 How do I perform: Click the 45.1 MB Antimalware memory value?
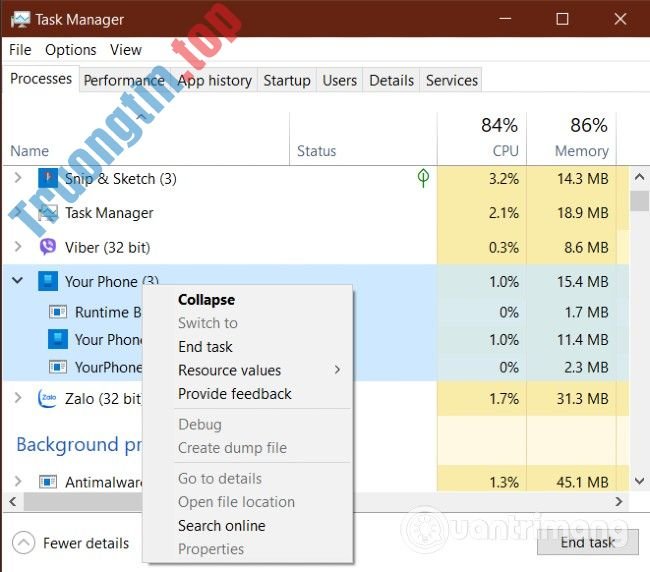click(582, 482)
